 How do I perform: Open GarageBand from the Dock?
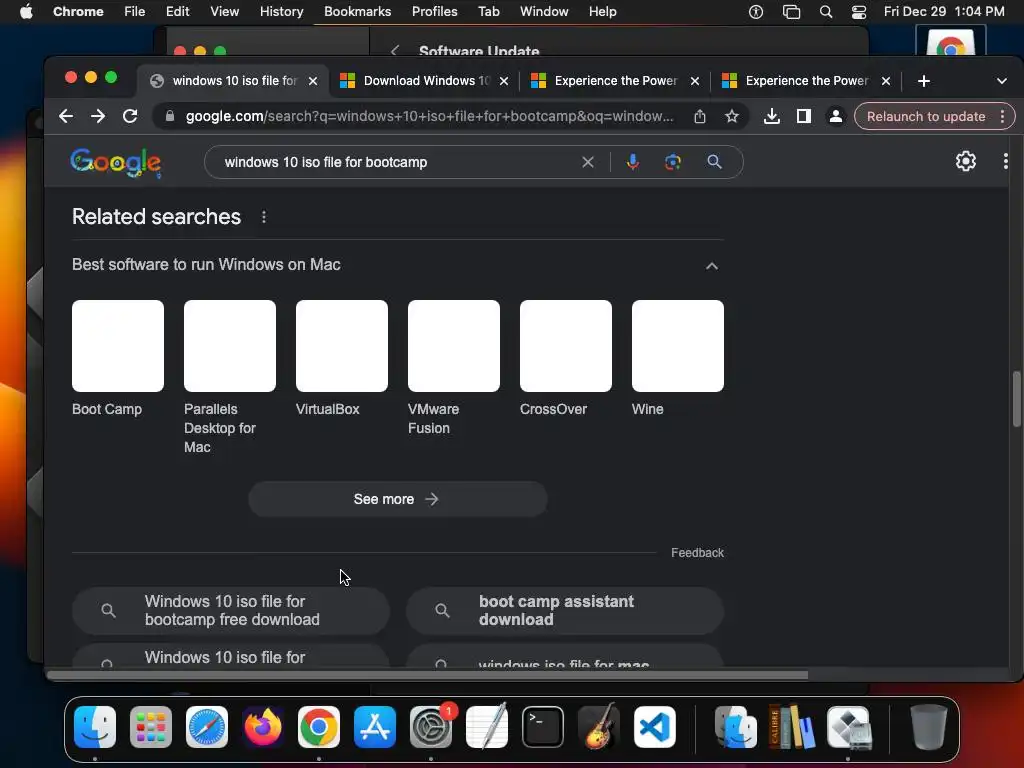599,727
